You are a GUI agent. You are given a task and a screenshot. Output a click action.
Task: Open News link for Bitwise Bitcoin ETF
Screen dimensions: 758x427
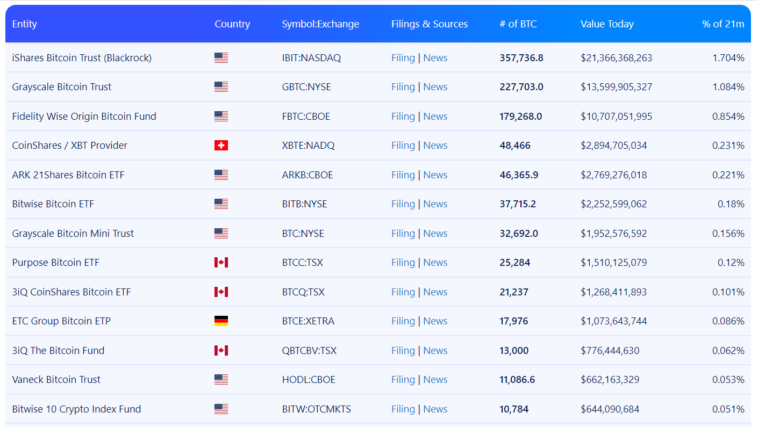coord(435,204)
